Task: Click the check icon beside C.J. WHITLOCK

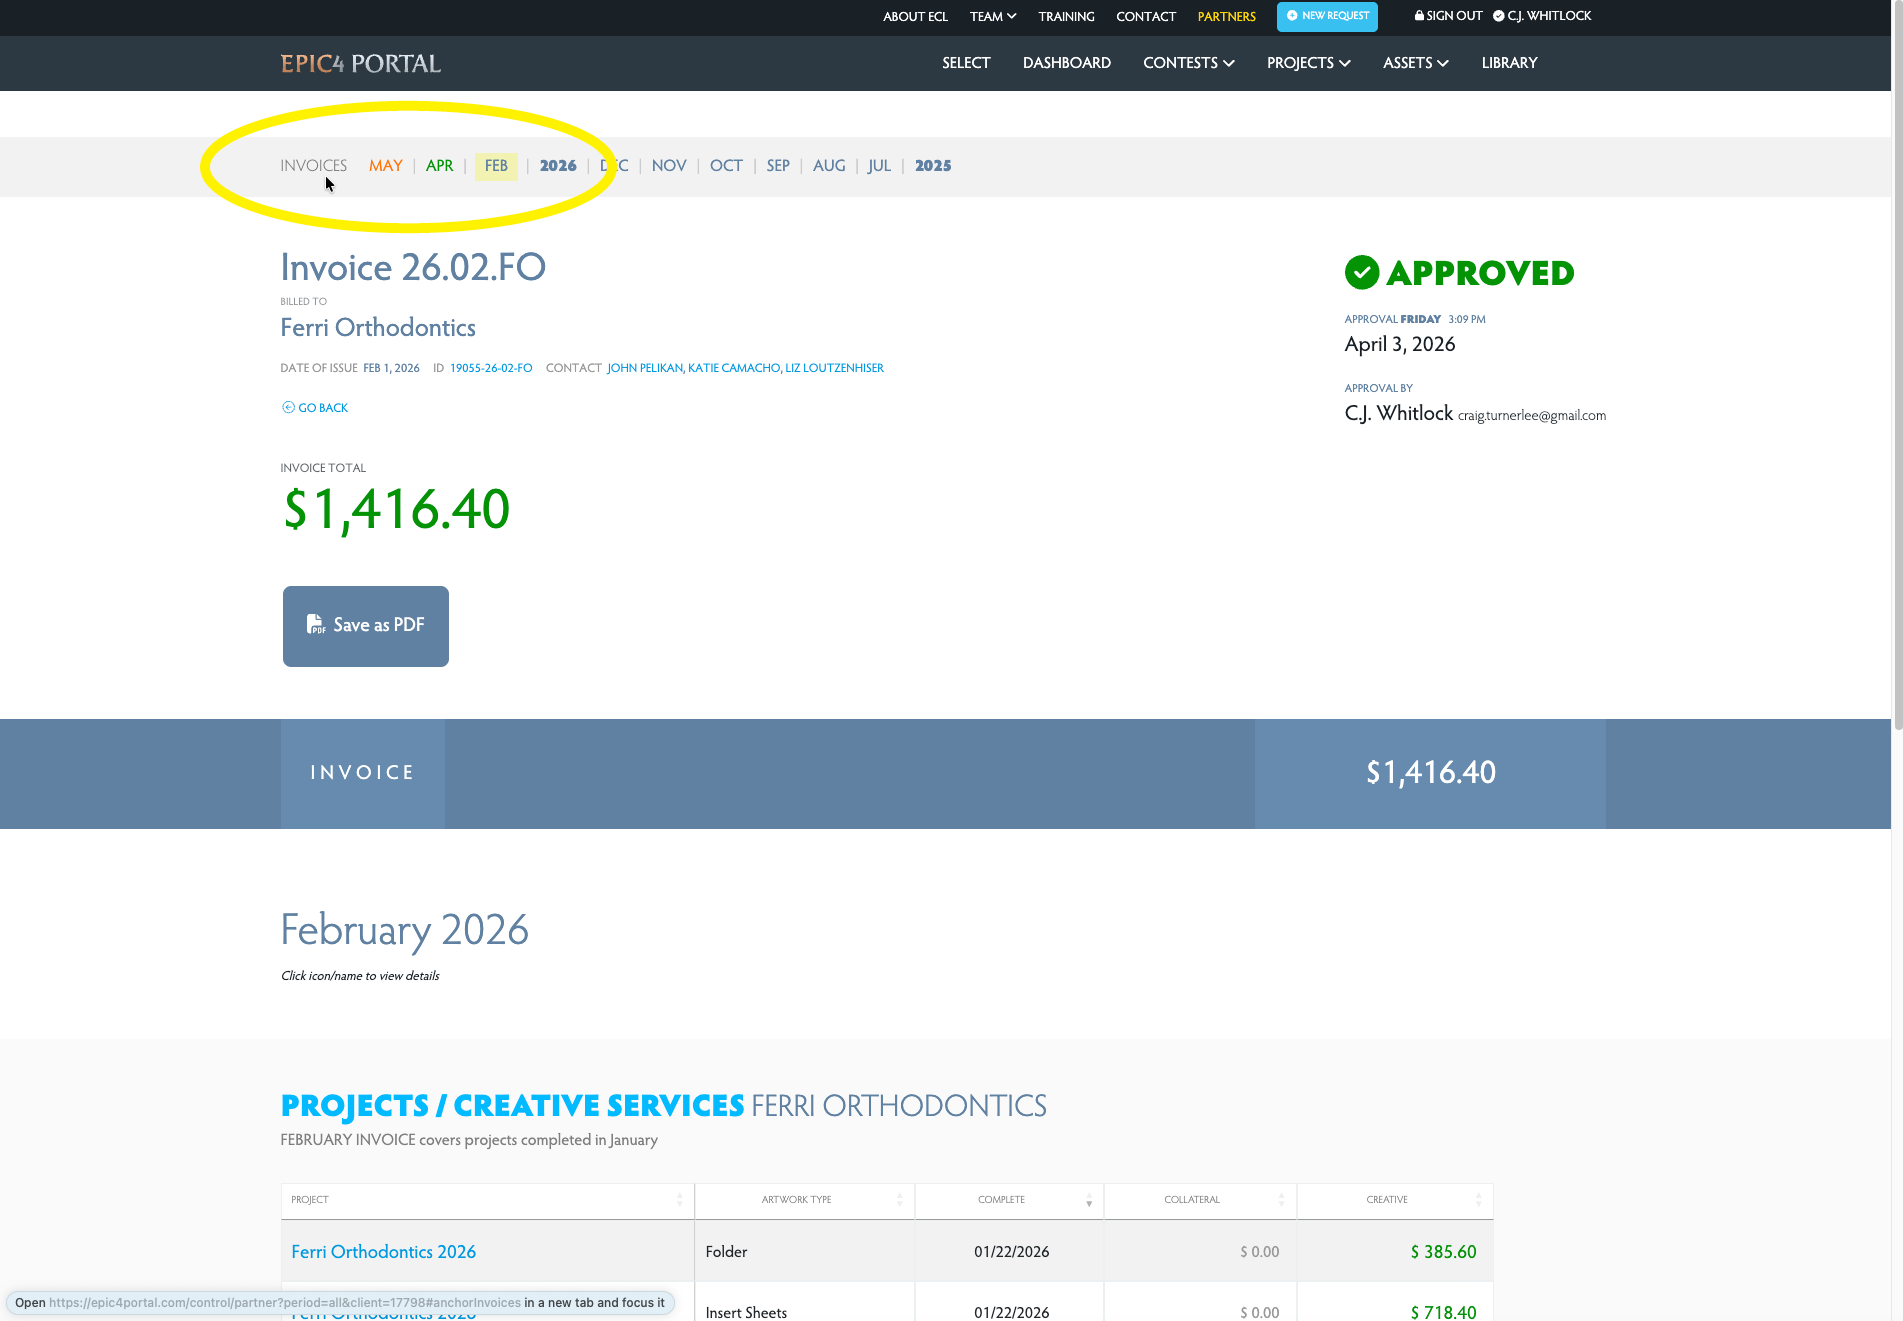Action: pos(1498,16)
